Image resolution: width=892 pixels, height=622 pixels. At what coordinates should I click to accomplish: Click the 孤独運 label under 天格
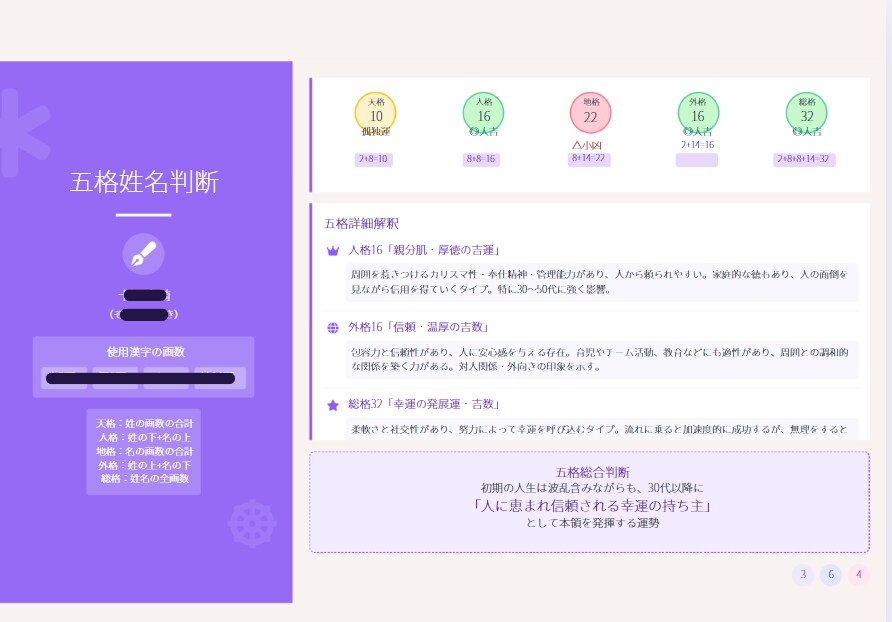pyautogui.click(x=375, y=132)
